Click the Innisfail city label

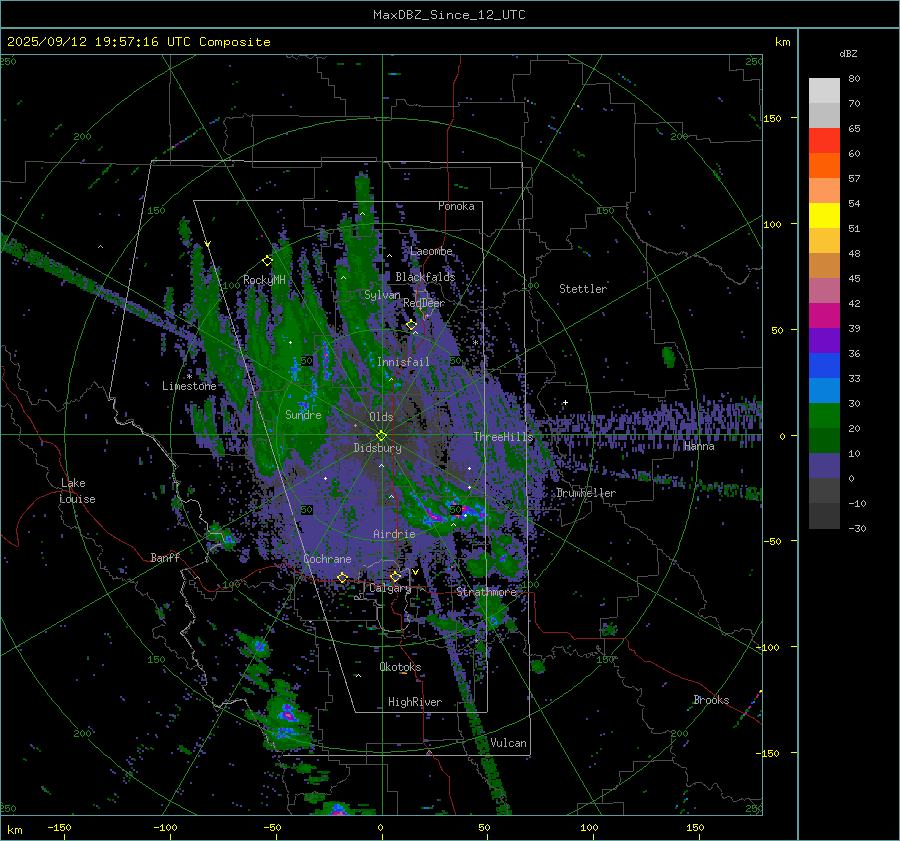pos(403,362)
